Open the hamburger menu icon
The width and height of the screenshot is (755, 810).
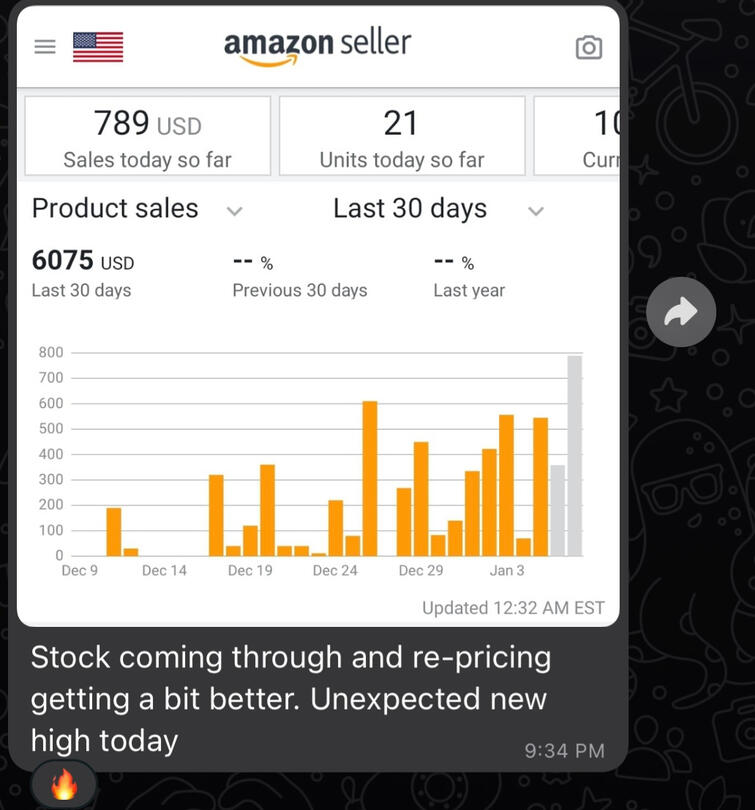pyautogui.click(x=45, y=47)
